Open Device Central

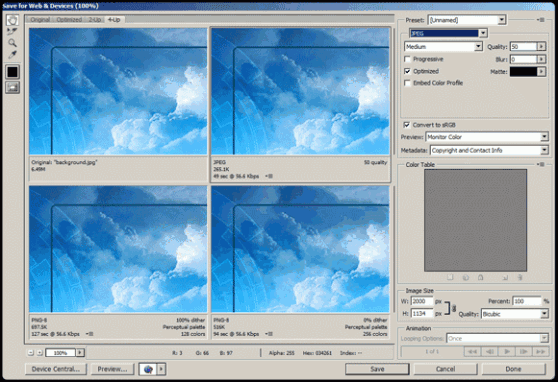coord(56,369)
